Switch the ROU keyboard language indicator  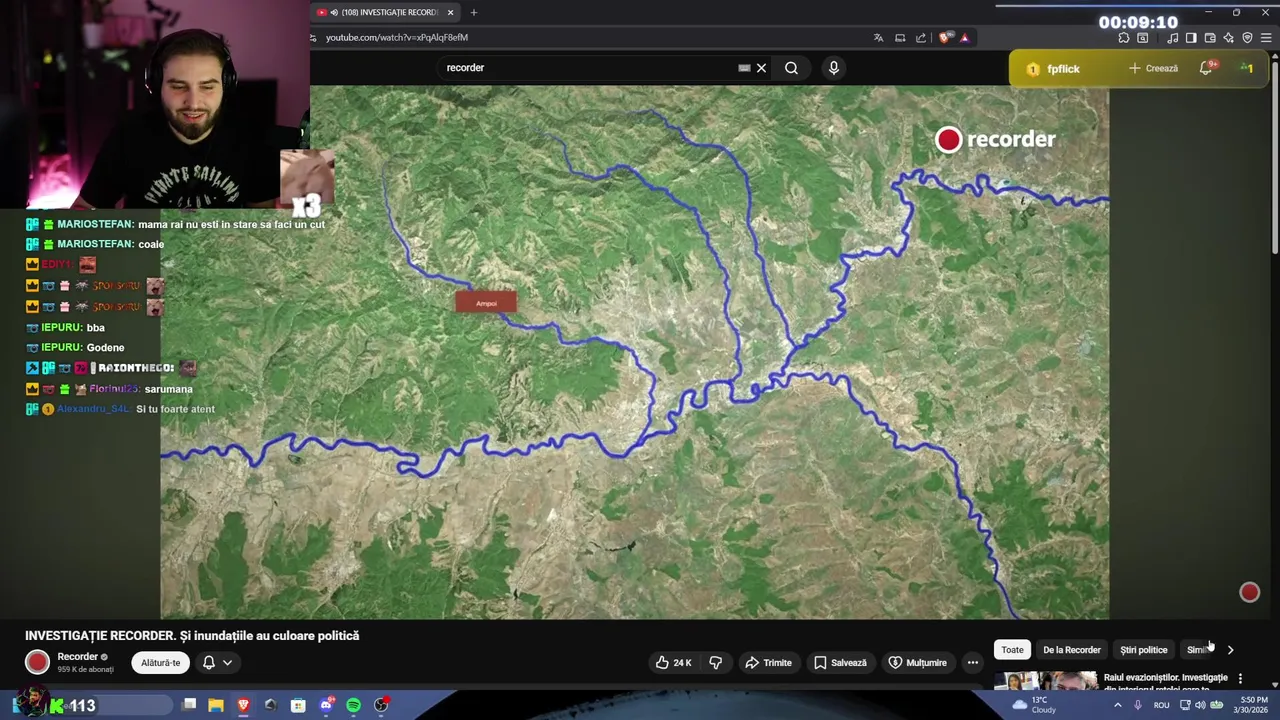(1161, 705)
